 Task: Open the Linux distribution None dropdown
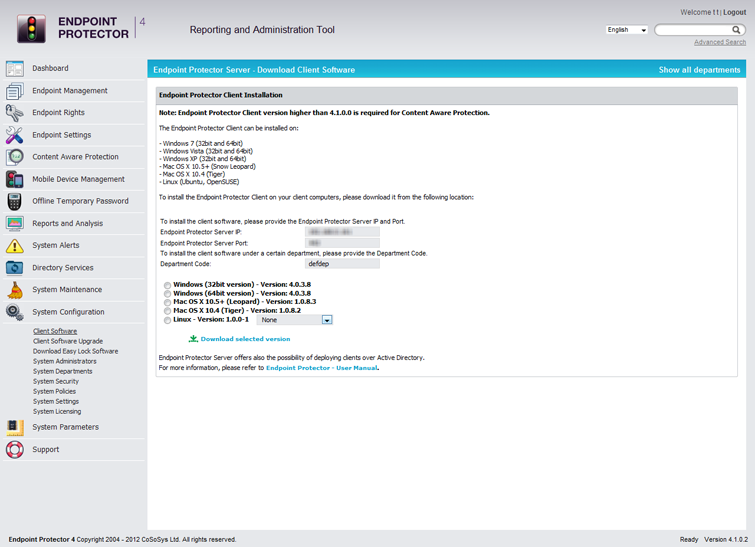coord(295,320)
